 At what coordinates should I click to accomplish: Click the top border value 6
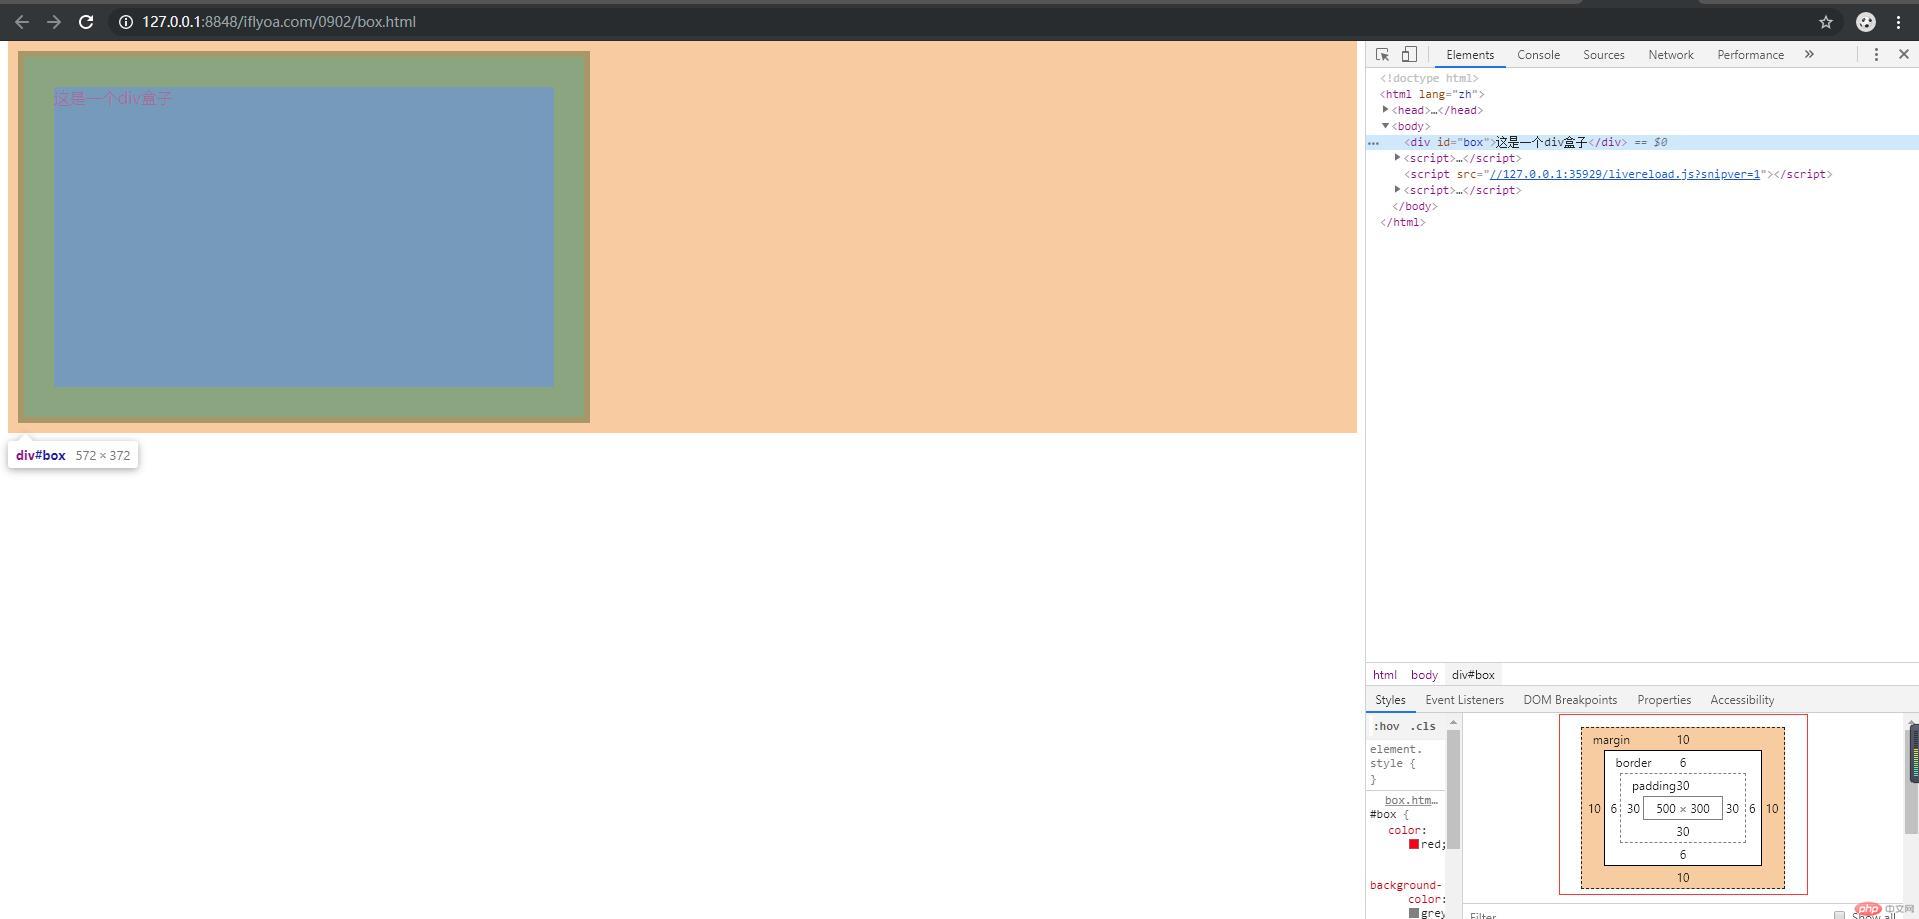(1683, 763)
